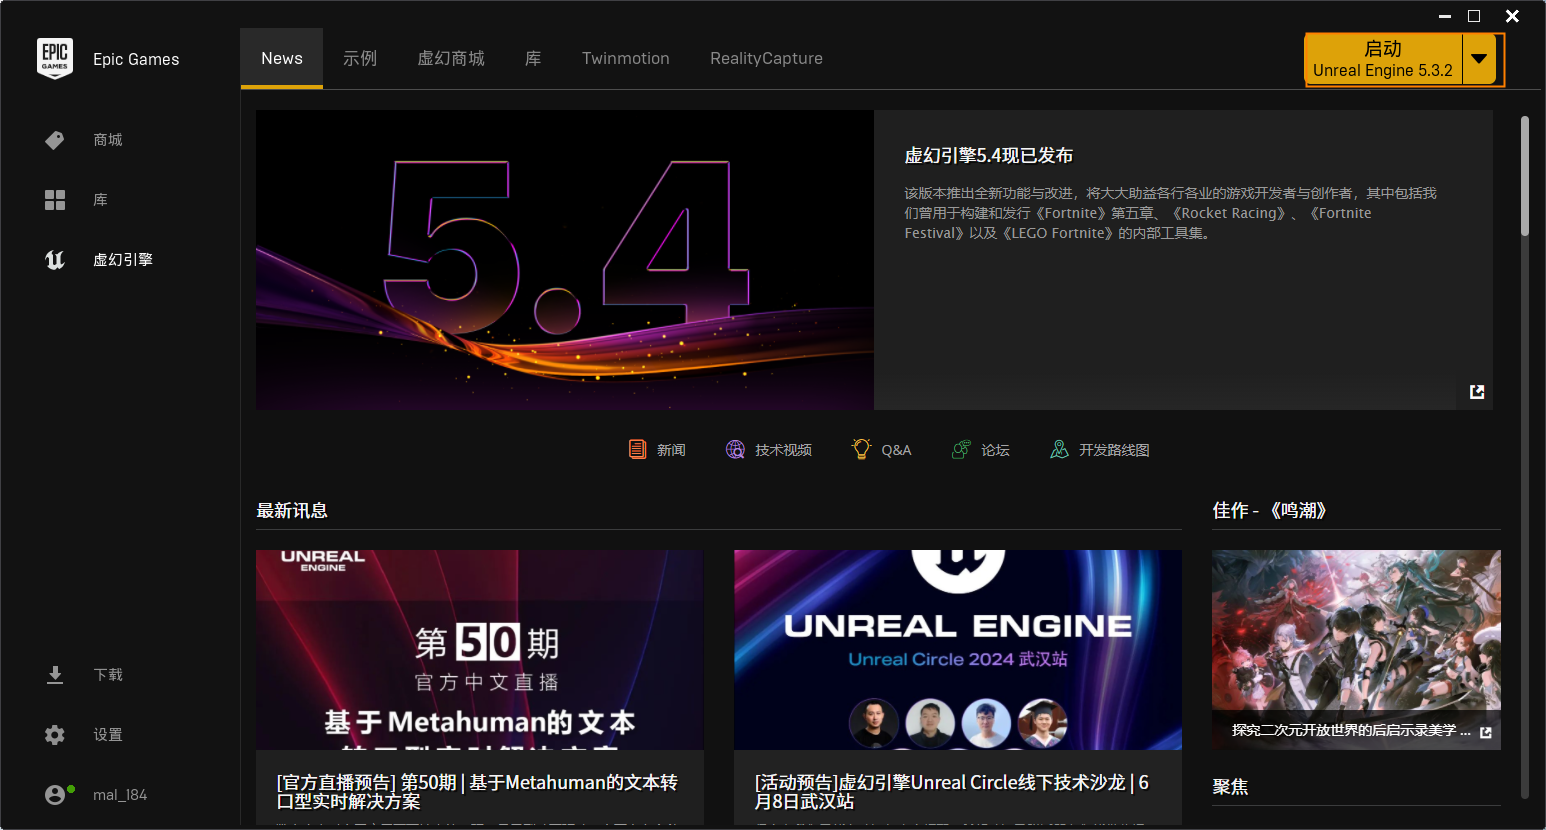
Task: Switch to the Twinmotion tab
Action: 625,59
